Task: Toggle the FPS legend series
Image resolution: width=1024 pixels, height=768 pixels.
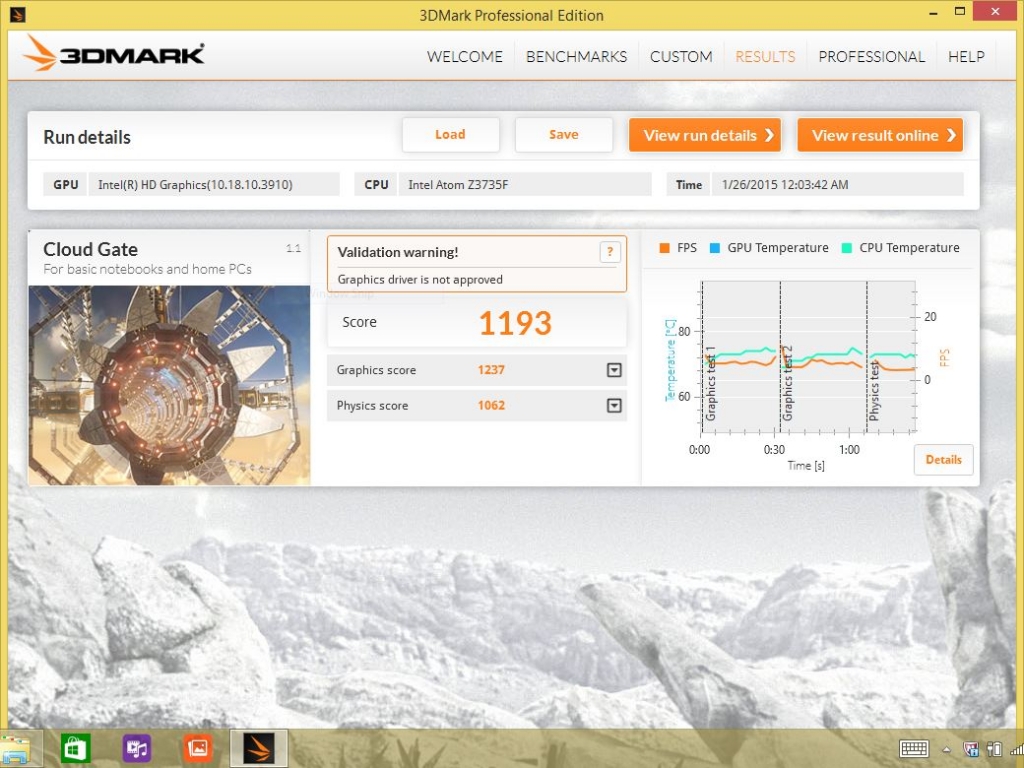Action: [x=677, y=248]
